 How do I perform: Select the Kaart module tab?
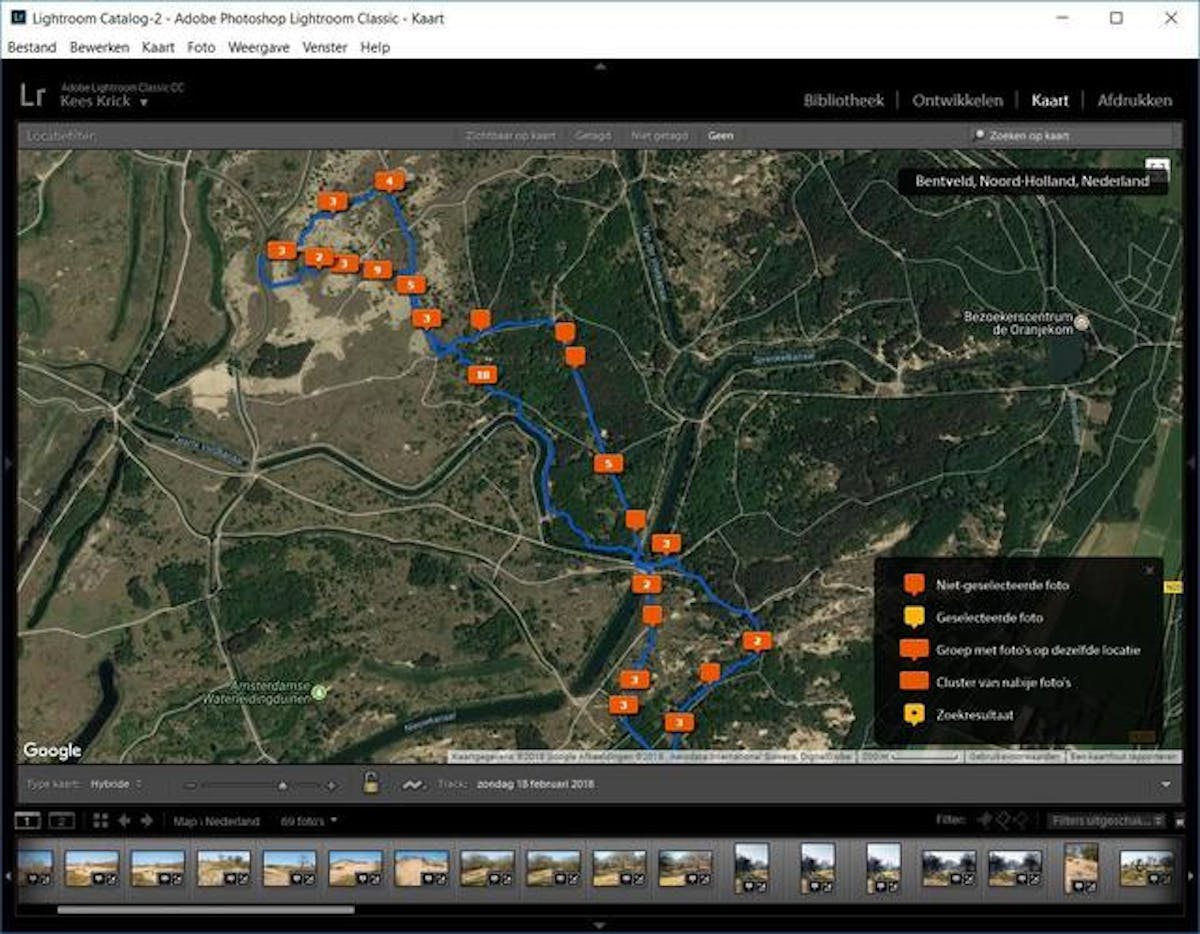pos(1050,100)
